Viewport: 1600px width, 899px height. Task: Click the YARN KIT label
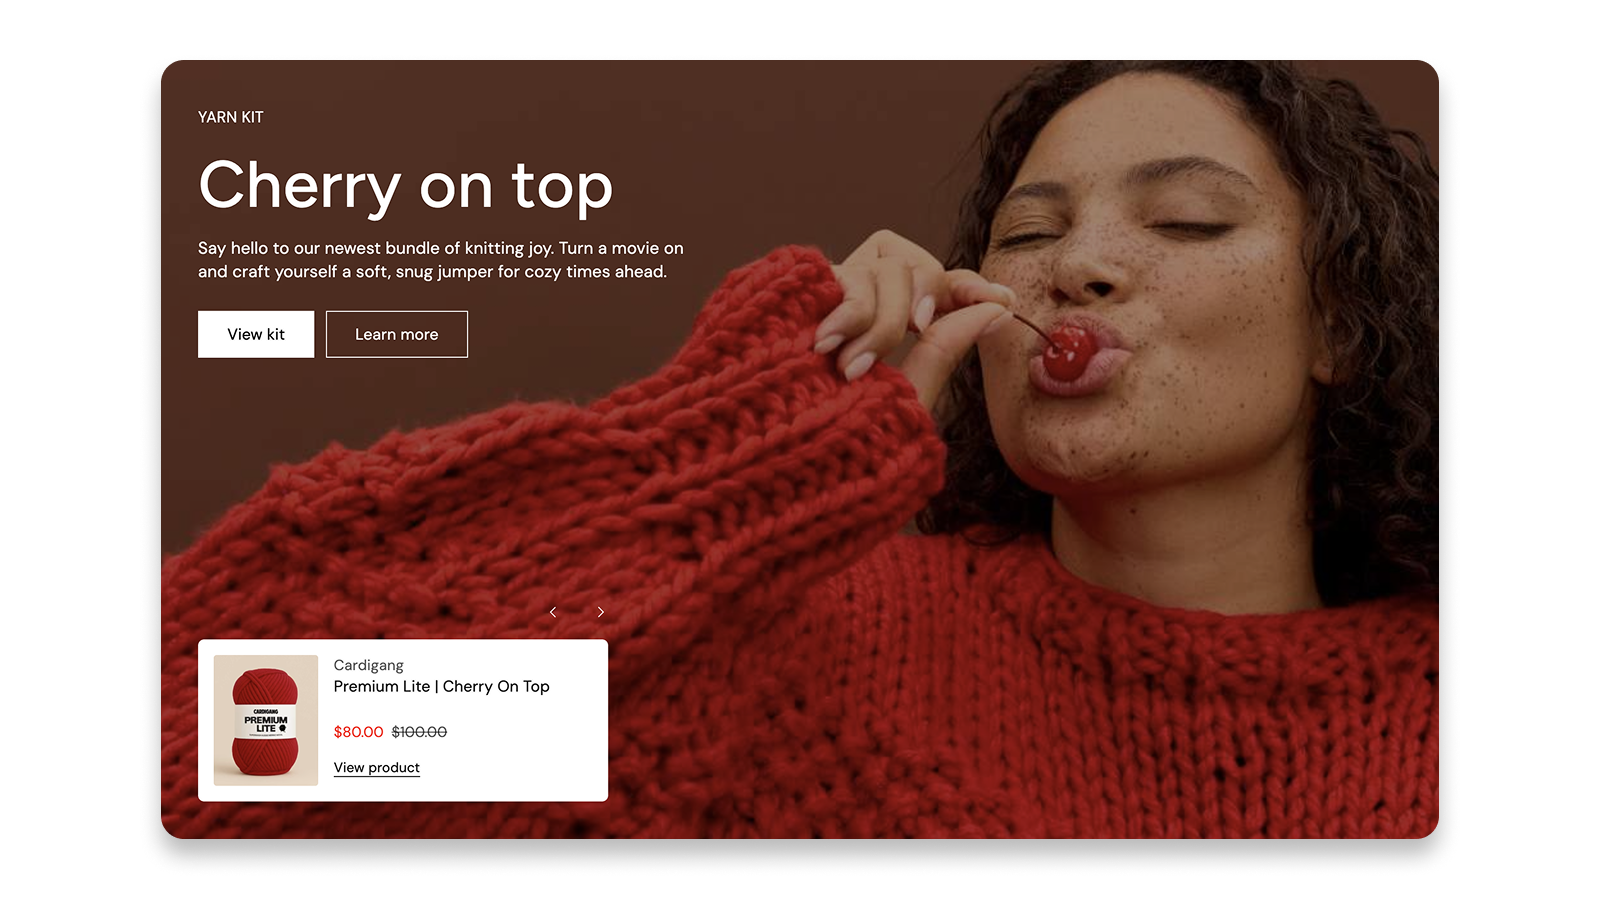(x=231, y=117)
